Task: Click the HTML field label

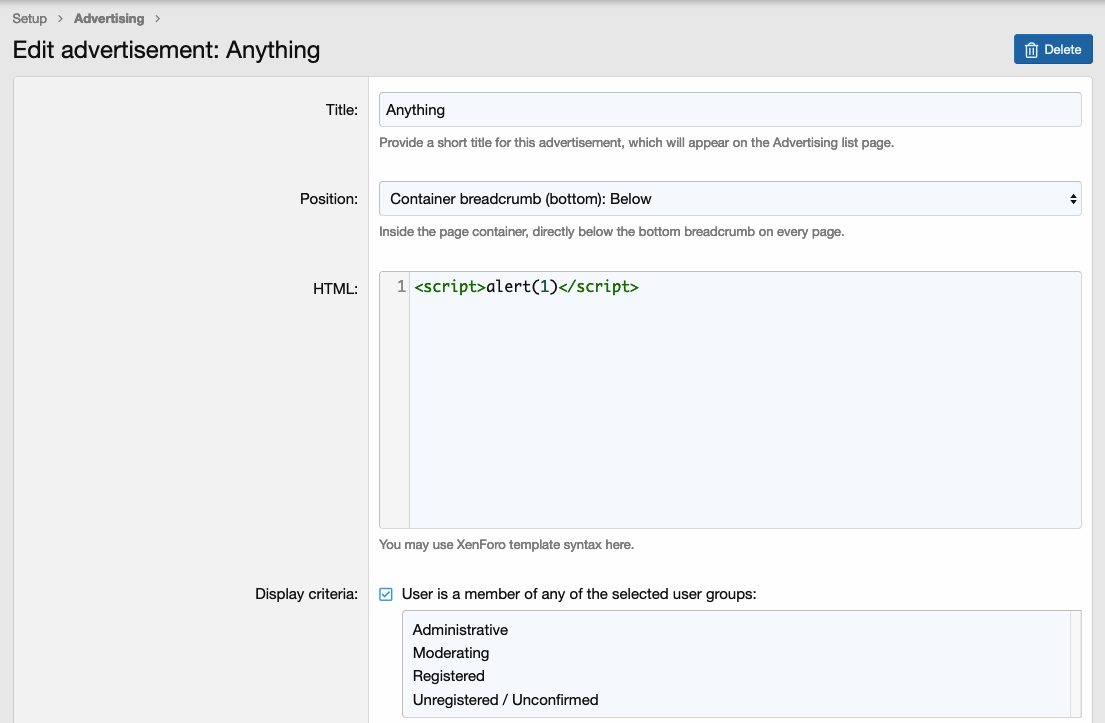Action: (335, 289)
